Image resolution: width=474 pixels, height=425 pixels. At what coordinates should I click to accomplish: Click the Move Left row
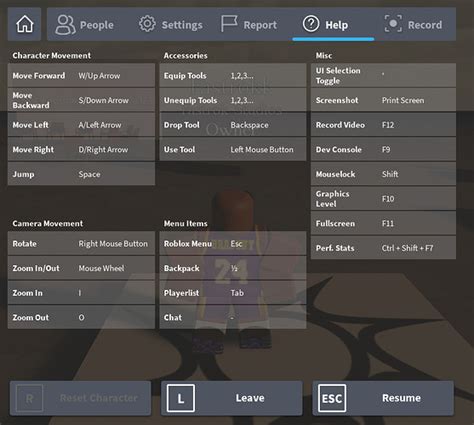pyautogui.click(x=81, y=125)
